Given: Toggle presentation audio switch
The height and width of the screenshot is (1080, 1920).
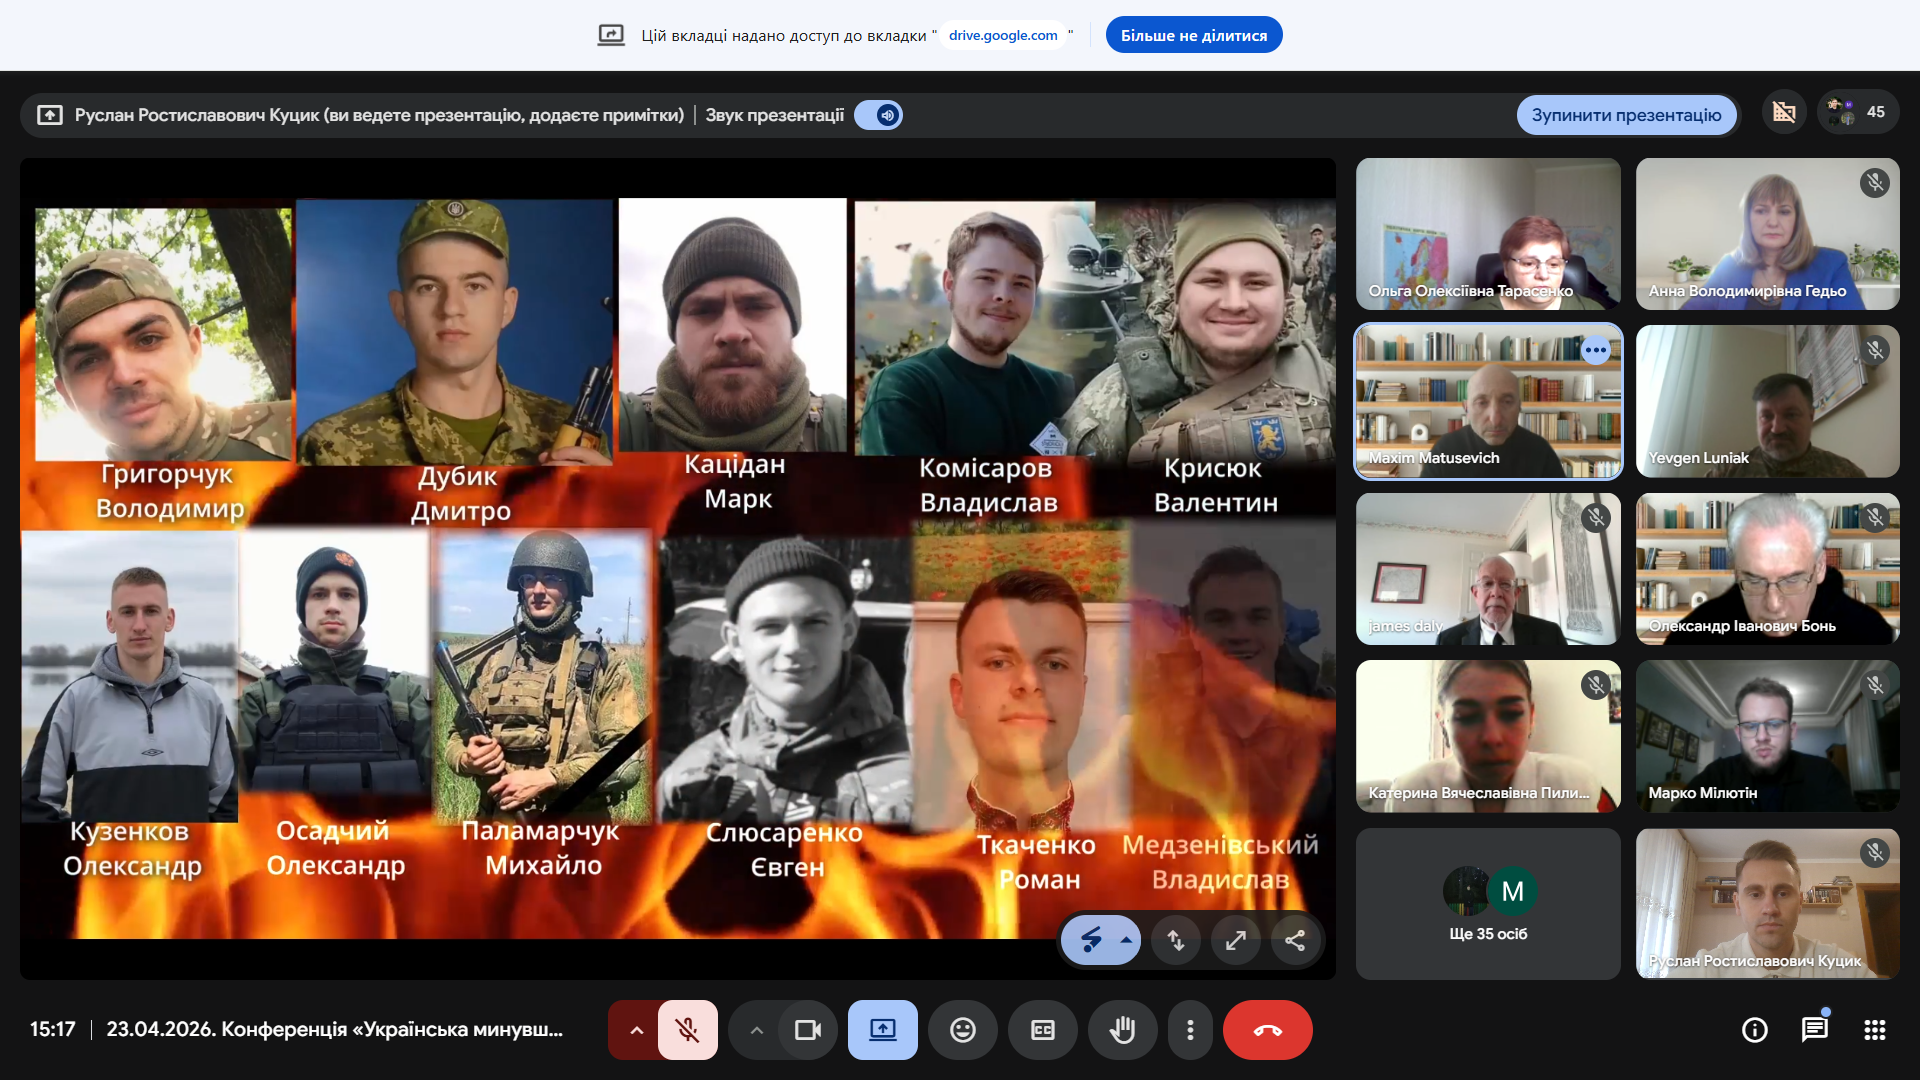Looking at the screenshot, I should pyautogui.click(x=878, y=115).
